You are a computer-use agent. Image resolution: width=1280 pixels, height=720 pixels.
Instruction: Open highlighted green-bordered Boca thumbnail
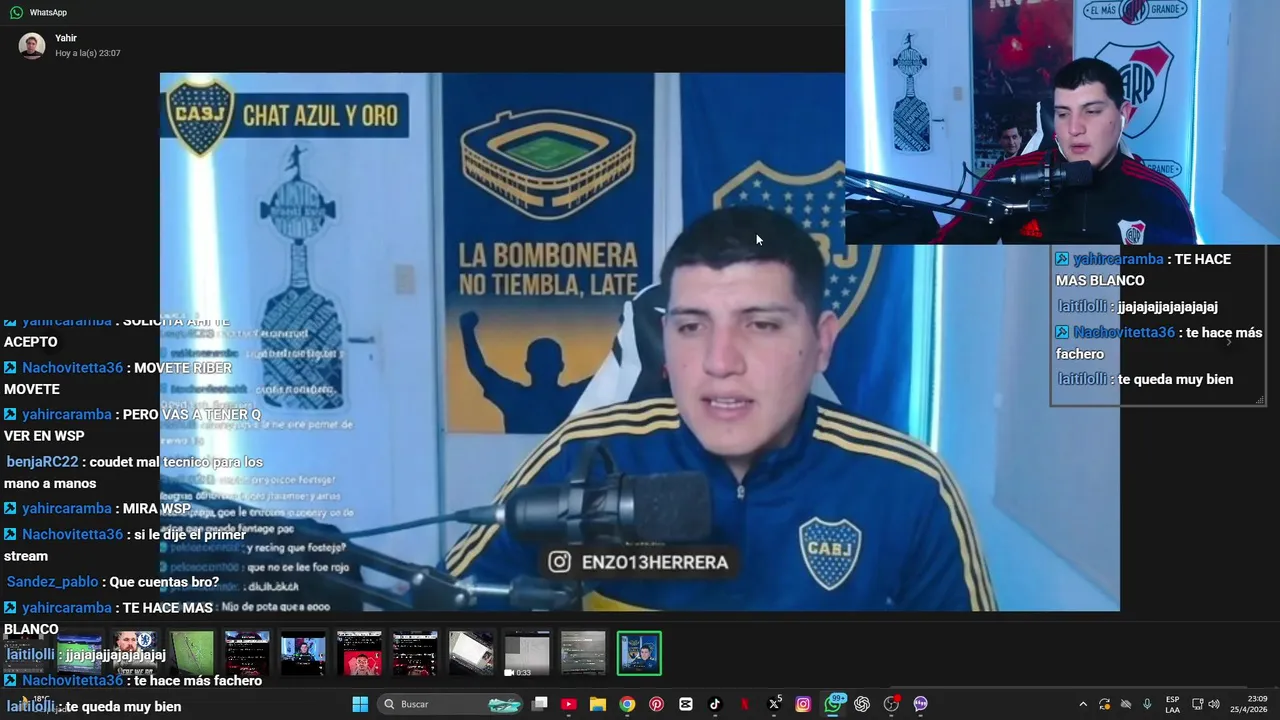tap(639, 653)
